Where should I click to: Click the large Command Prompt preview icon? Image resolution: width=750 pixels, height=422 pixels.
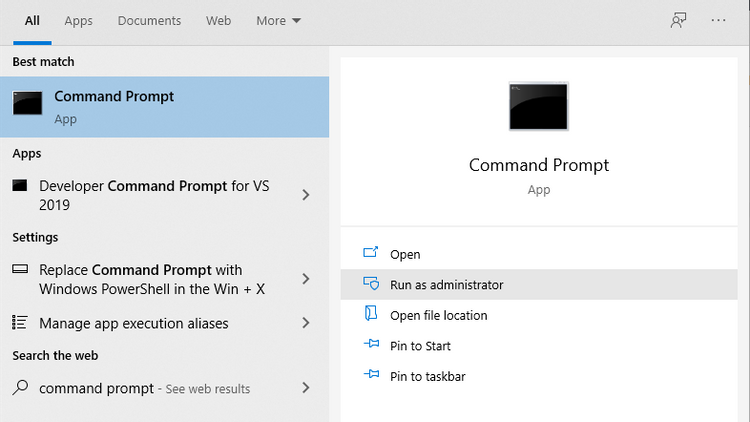coord(538,107)
